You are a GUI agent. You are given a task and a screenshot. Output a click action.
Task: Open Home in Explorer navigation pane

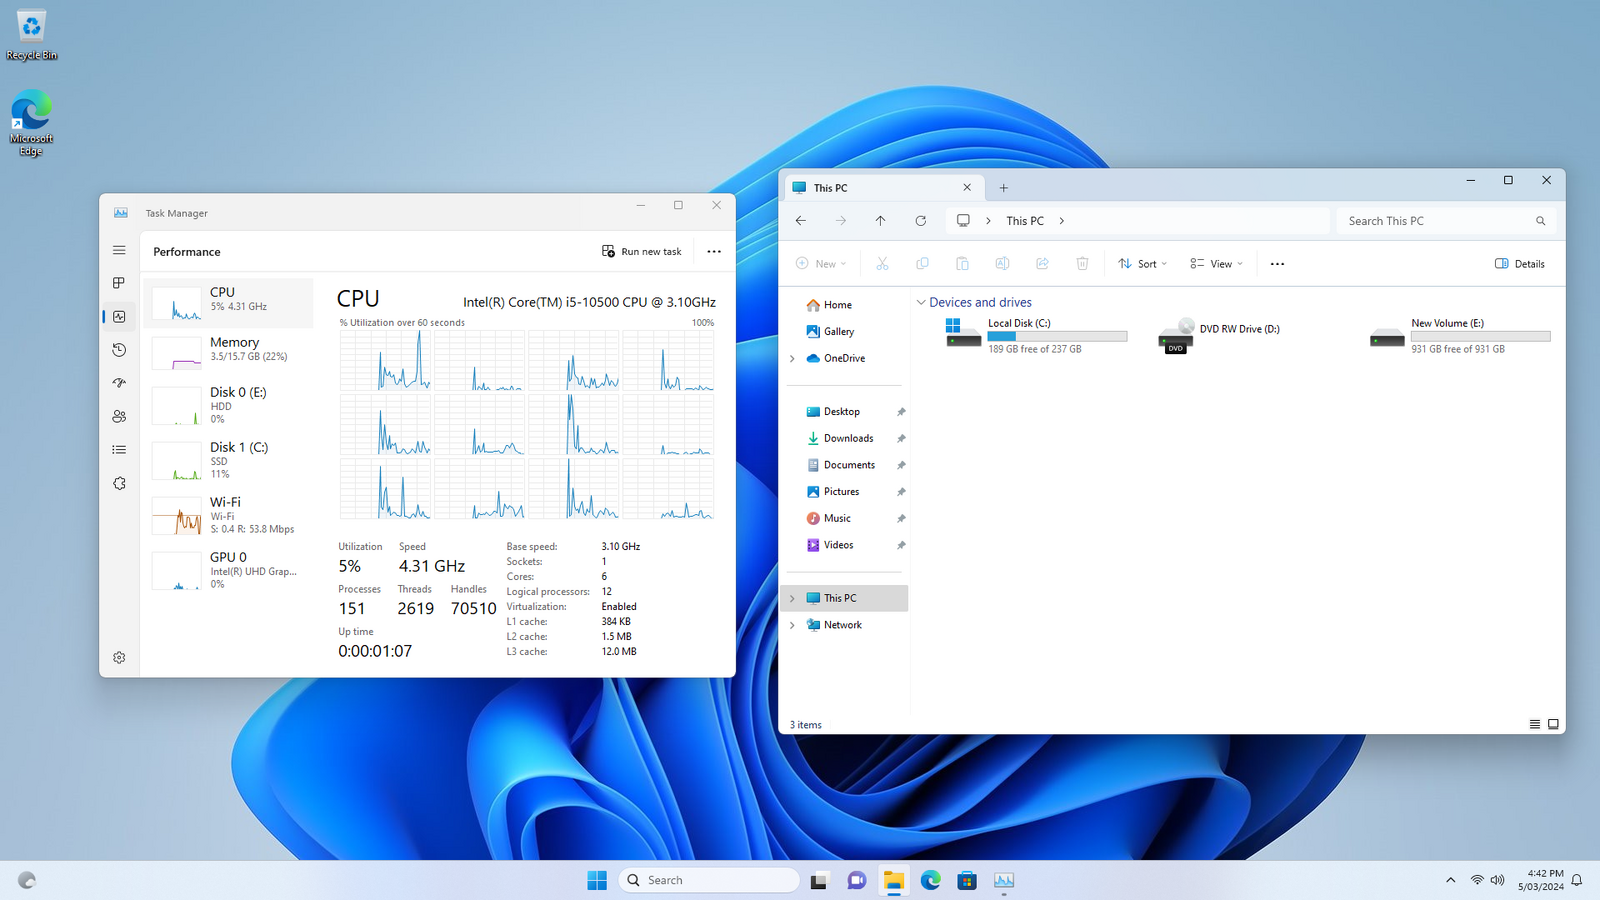[x=838, y=305]
